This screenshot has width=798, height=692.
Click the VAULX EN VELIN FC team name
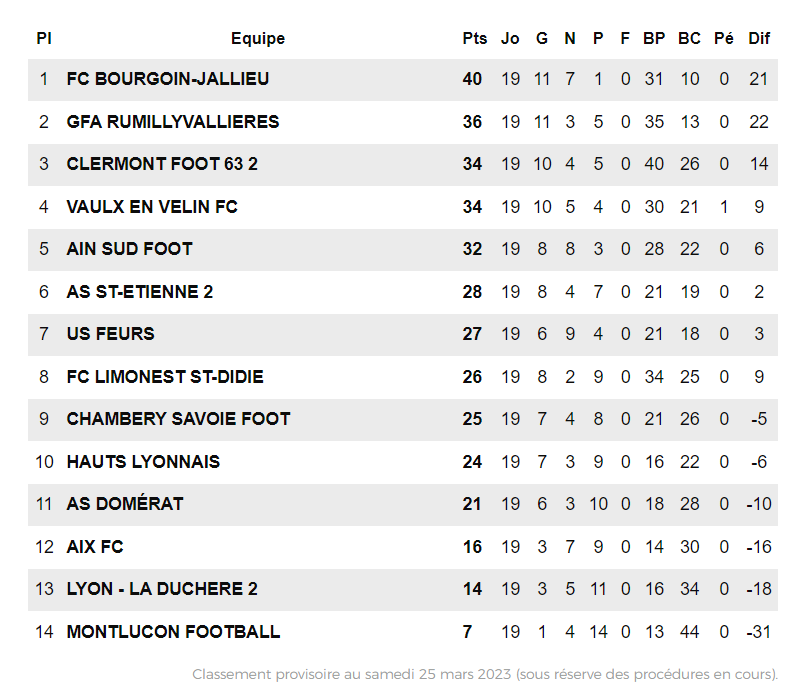pos(152,207)
